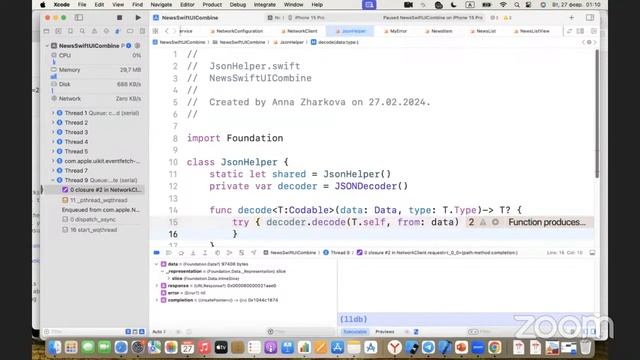Open the Issue navigator warning triangle icon
The image size is (640, 360).
pos(94,31)
